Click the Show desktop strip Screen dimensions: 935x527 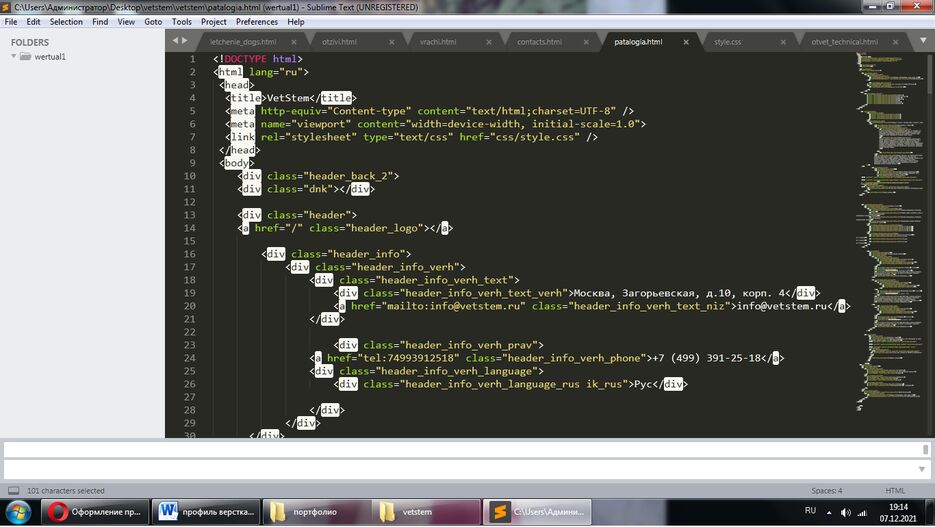(x=930, y=512)
